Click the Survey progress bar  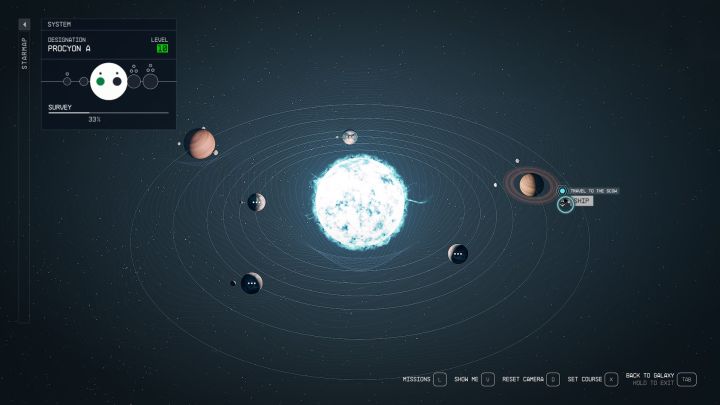coord(108,112)
